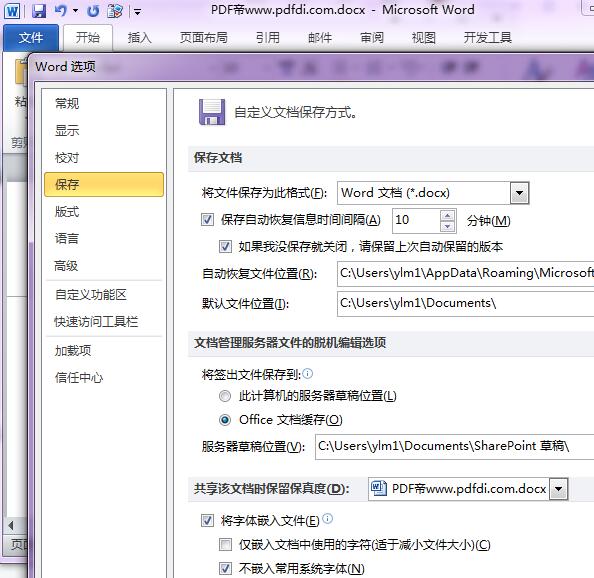Image resolution: width=594 pixels, height=578 pixels.
Task: Click the 自动恢复文件位置 path field
Action: tap(466, 273)
